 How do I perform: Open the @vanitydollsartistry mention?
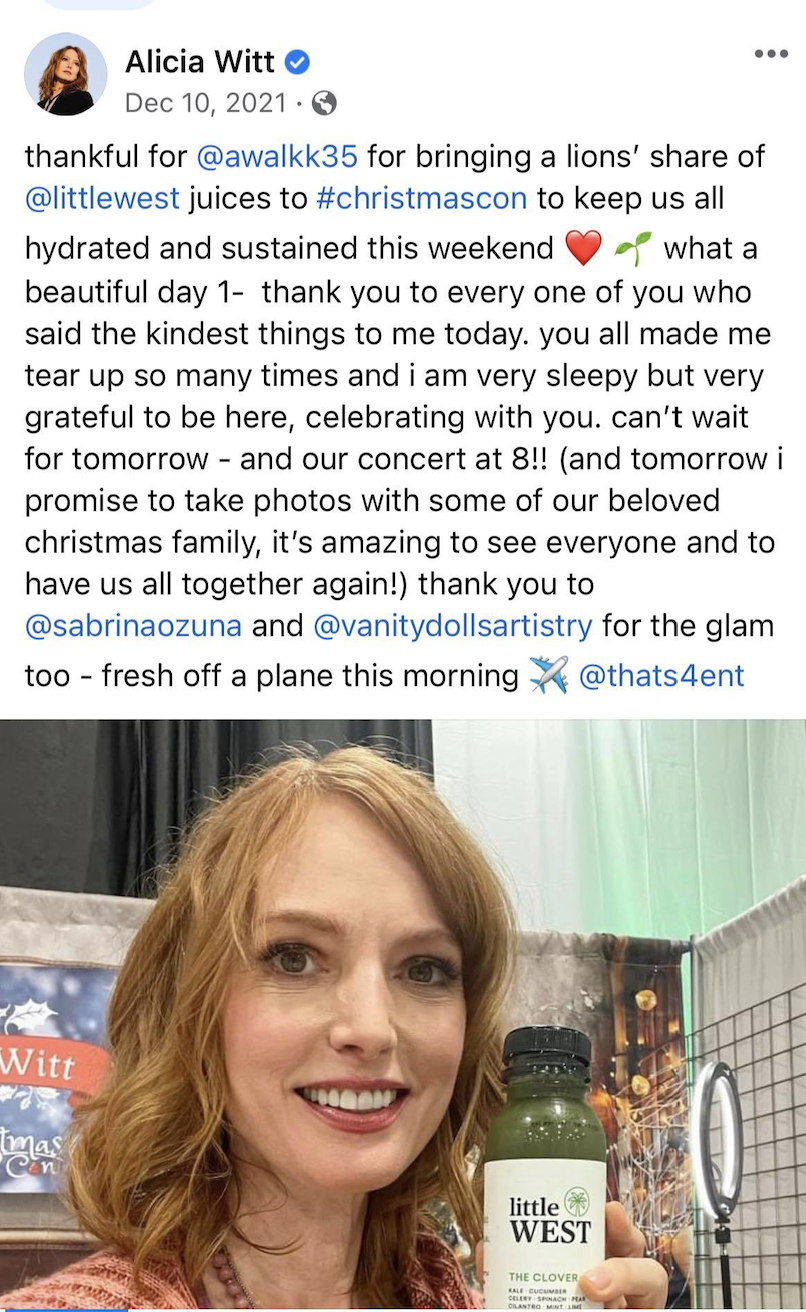coord(453,626)
